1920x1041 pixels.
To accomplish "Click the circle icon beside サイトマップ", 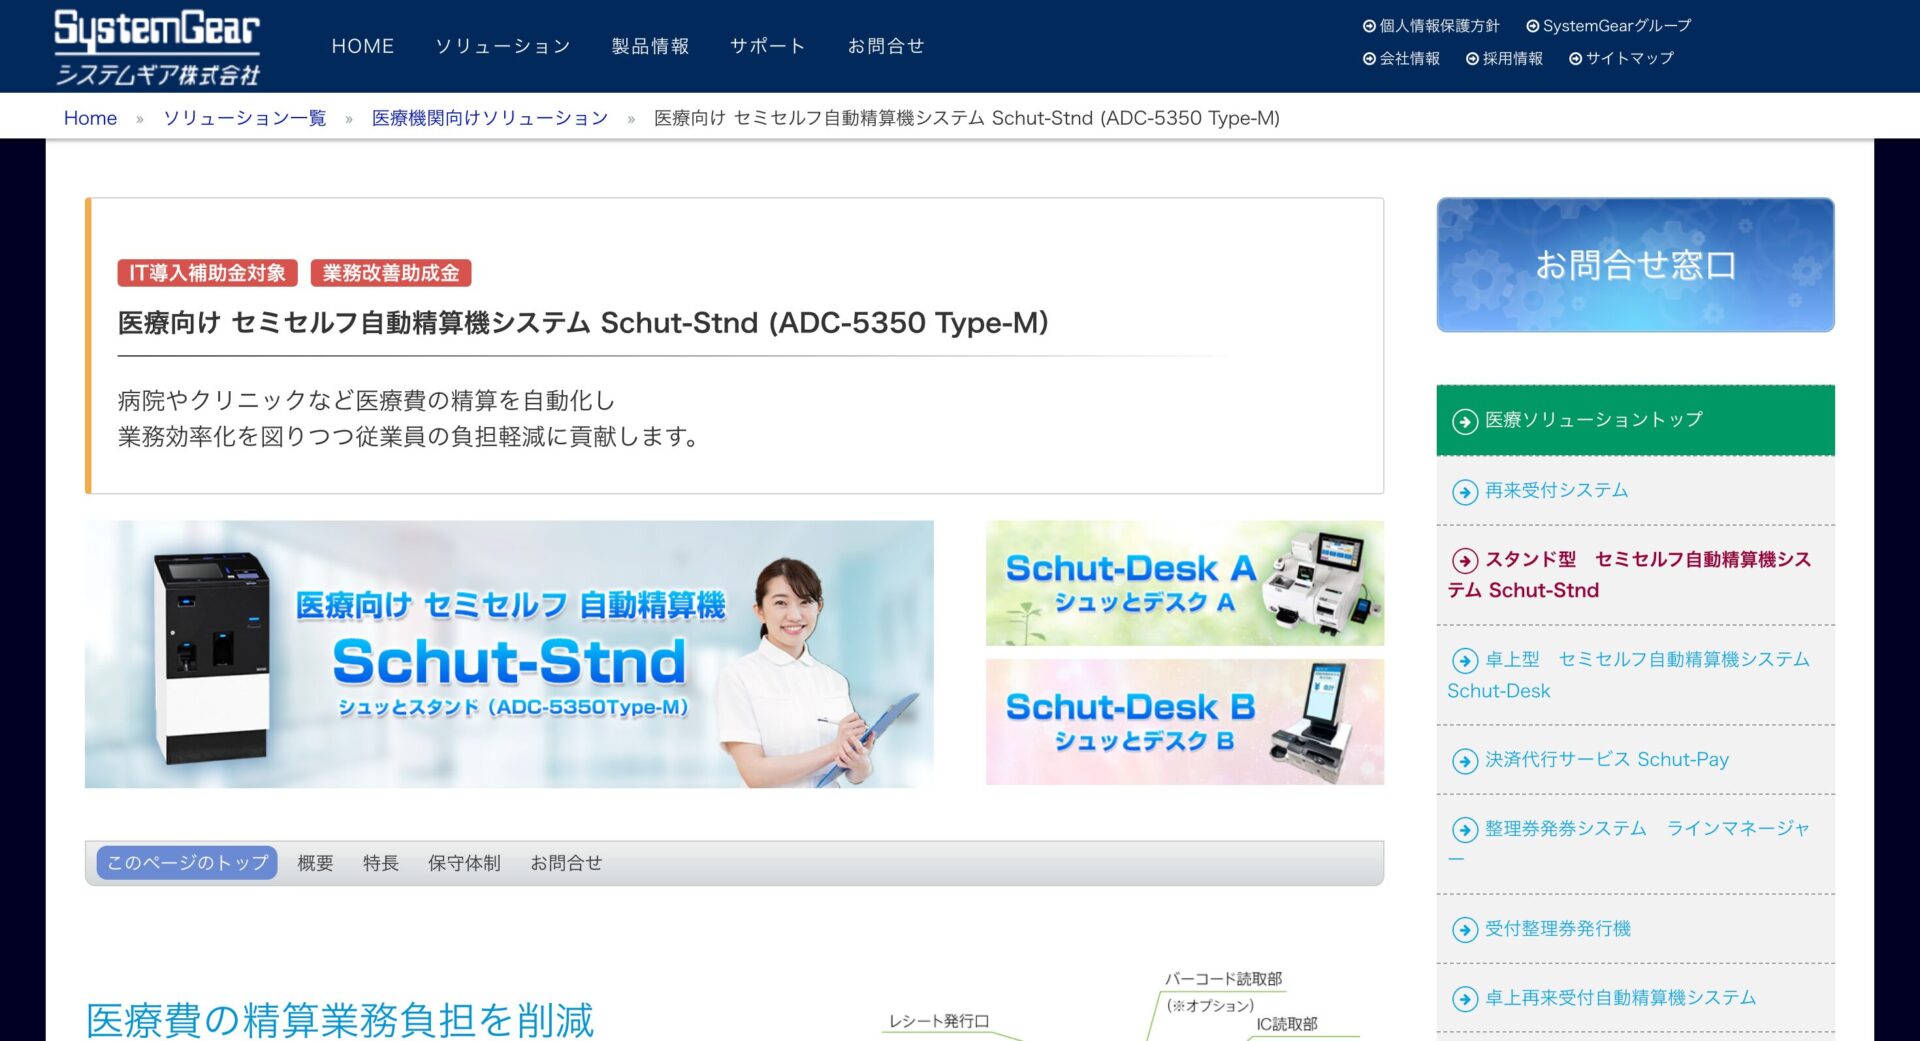I will tap(1575, 59).
